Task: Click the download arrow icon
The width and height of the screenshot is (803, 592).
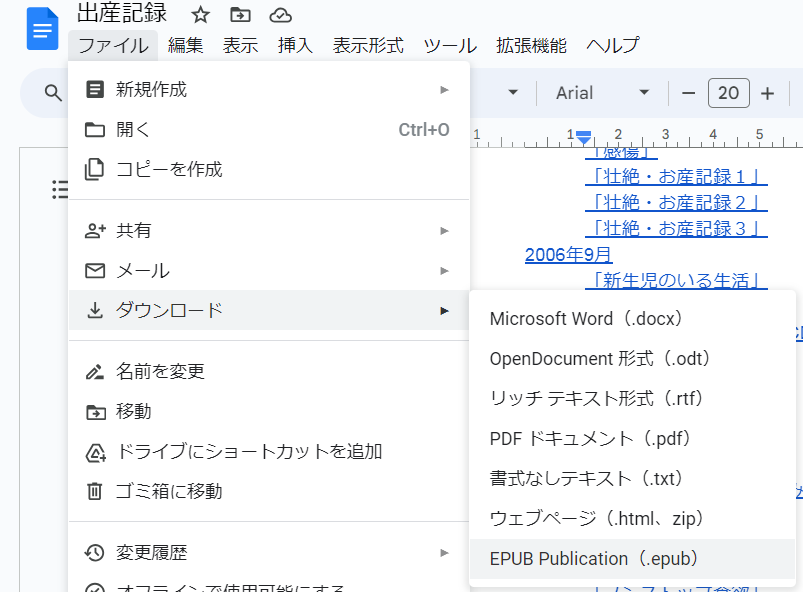Action: [x=95, y=310]
